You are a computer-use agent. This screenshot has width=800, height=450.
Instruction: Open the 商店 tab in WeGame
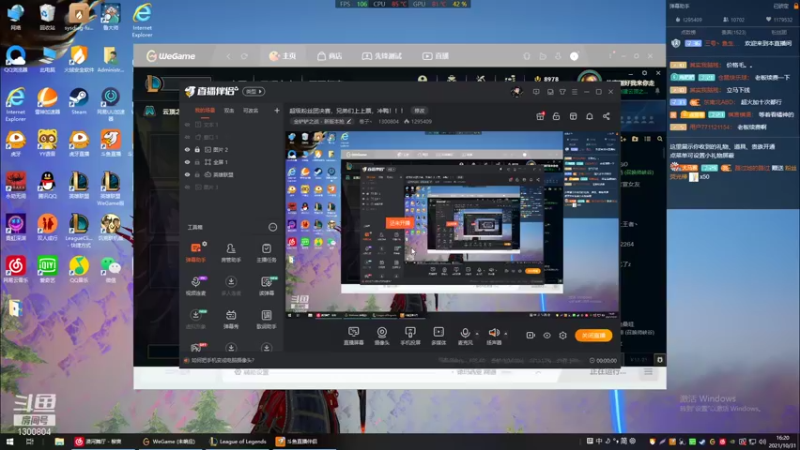(330, 56)
